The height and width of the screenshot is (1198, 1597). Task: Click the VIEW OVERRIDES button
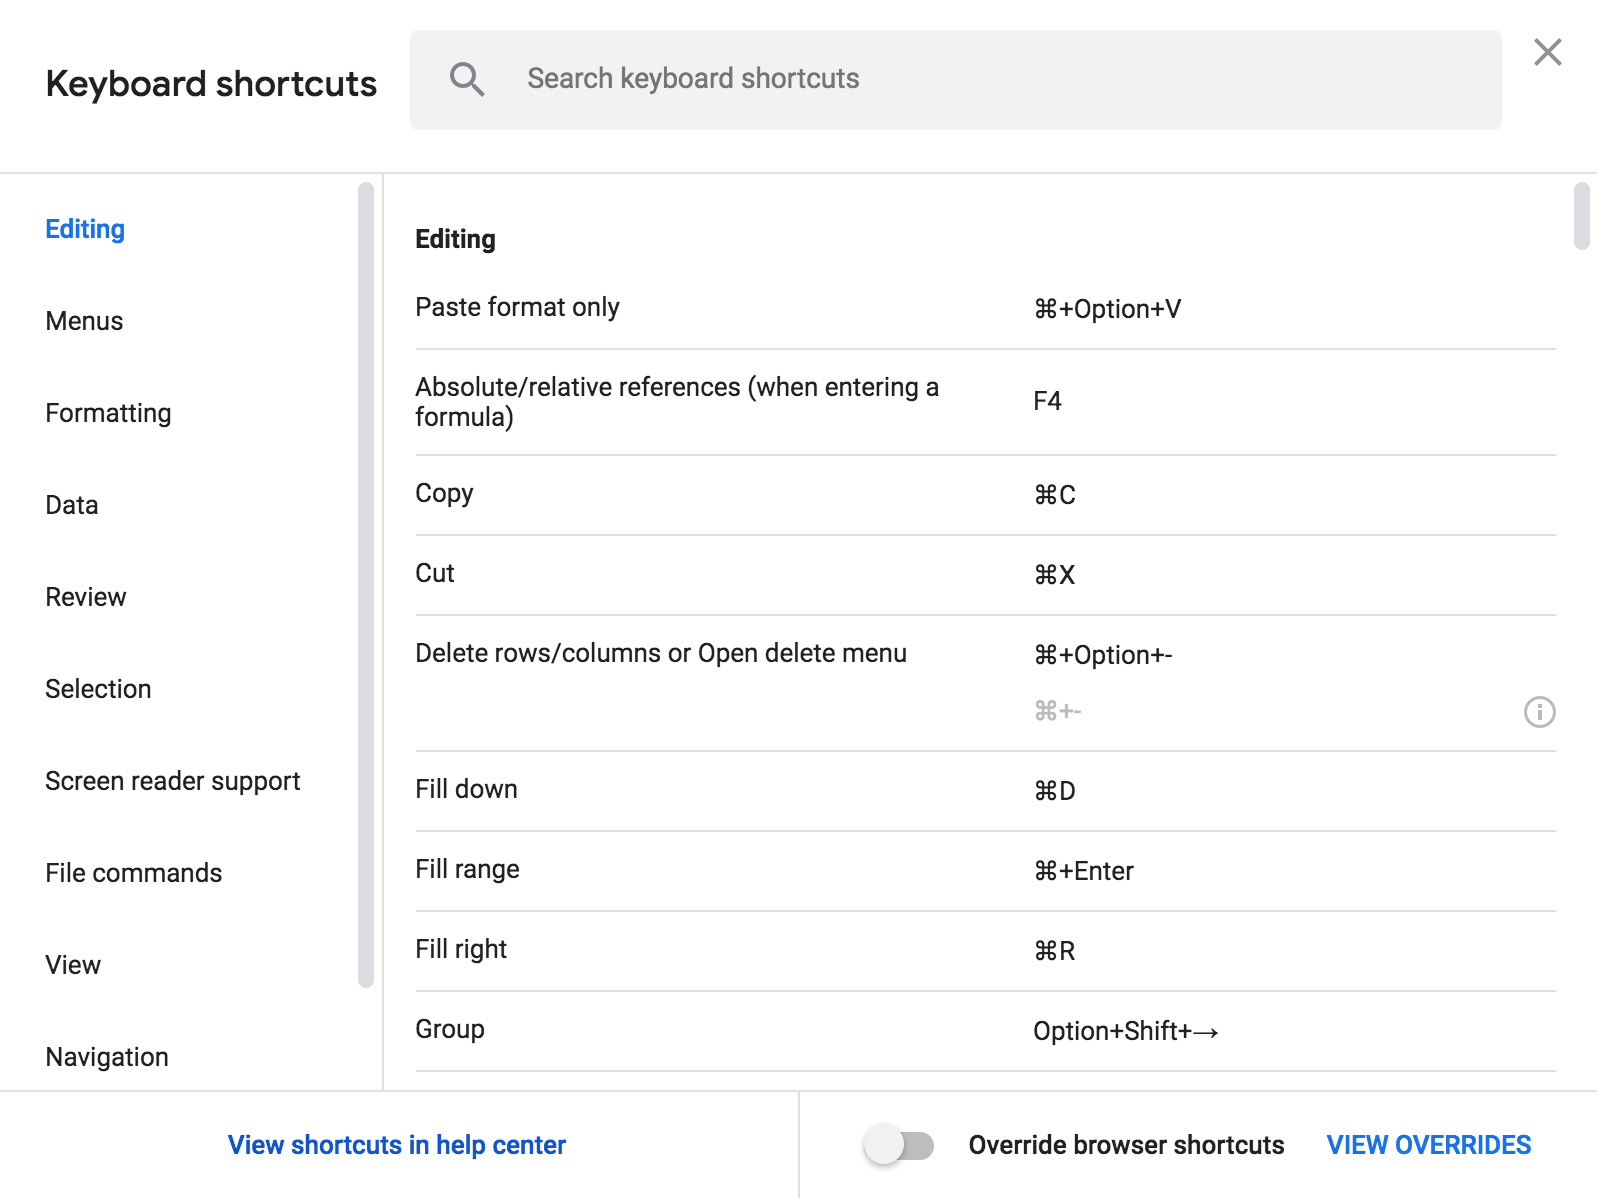(1428, 1145)
